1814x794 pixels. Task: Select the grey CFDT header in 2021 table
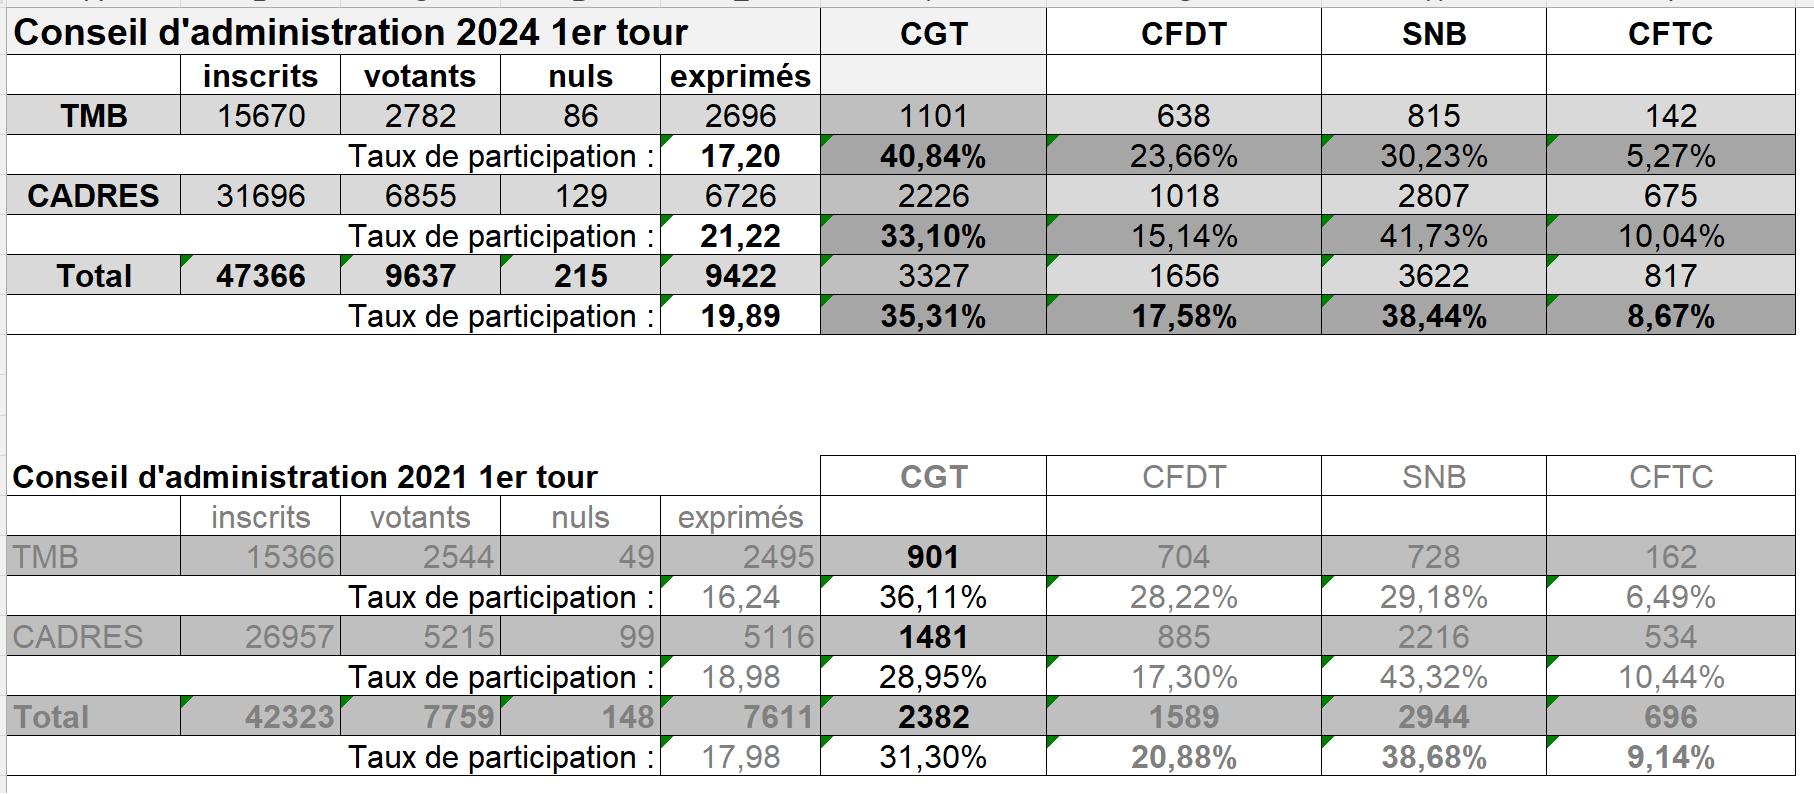(1183, 477)
